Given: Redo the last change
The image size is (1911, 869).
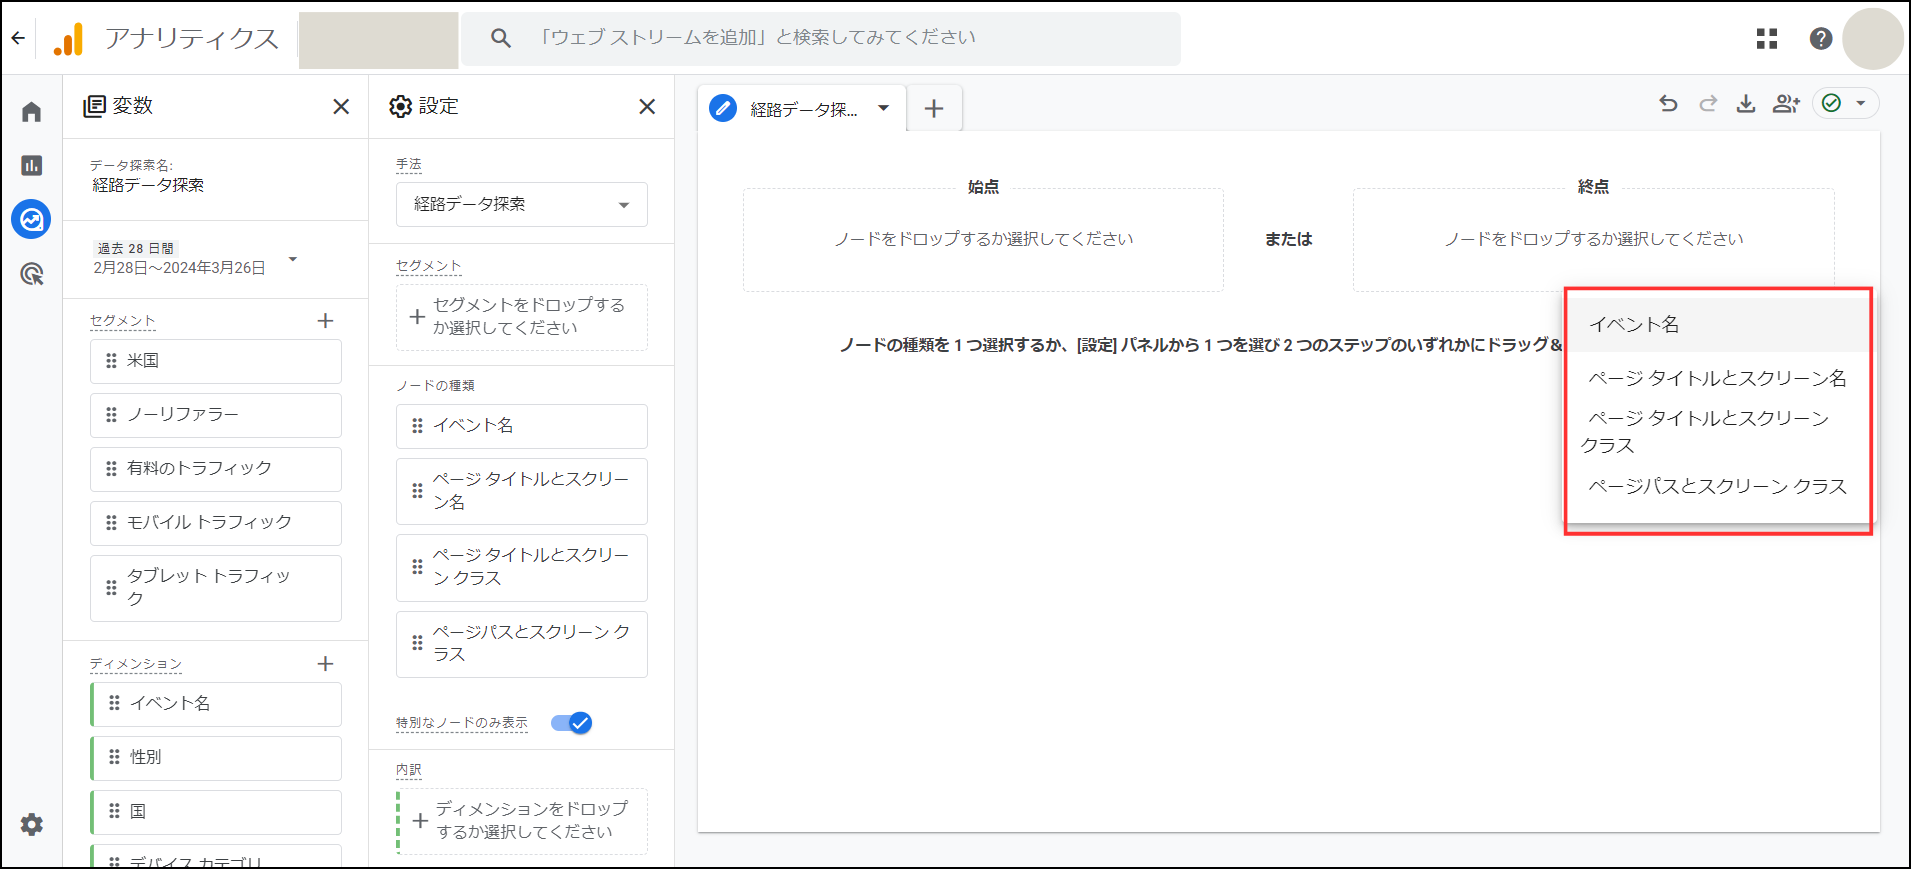Looking at the screenshot, I should [x=1708, y=103].
